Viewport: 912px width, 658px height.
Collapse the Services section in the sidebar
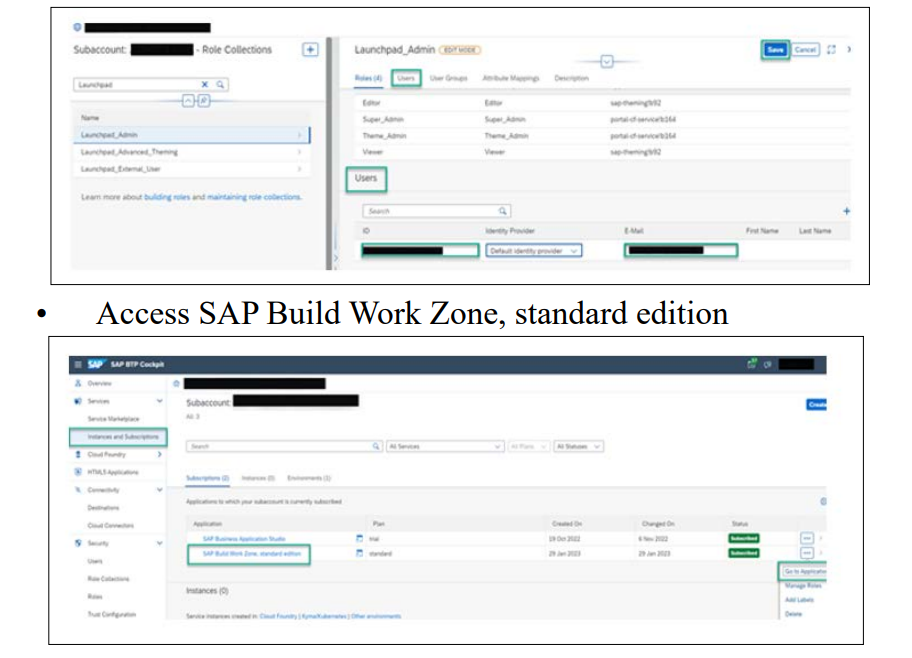[x=159, y=401]
